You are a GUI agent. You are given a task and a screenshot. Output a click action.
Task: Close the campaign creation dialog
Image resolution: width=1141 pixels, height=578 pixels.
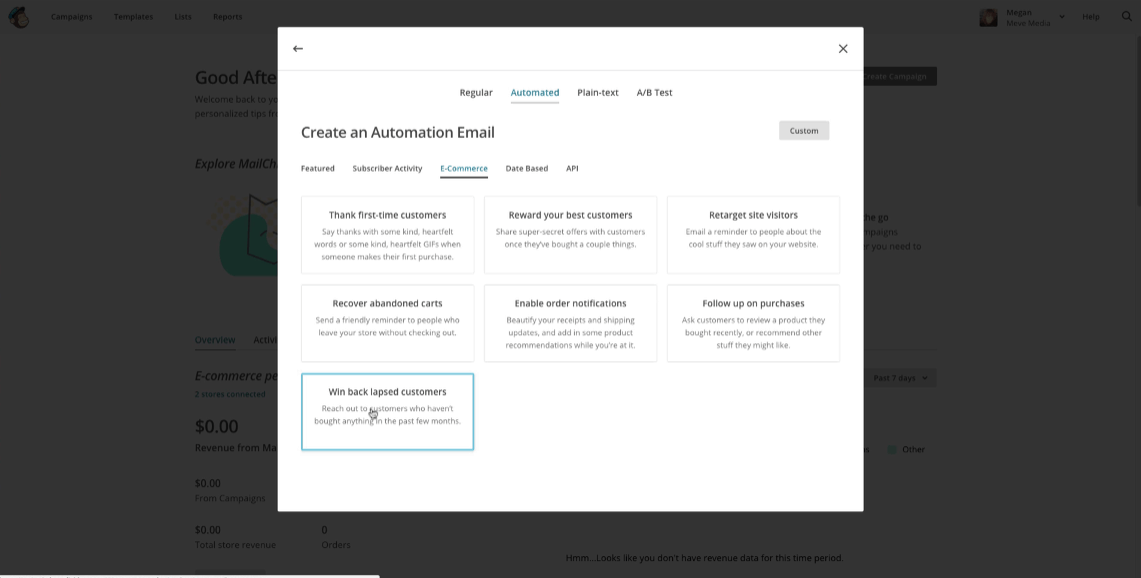pos(843,49)
